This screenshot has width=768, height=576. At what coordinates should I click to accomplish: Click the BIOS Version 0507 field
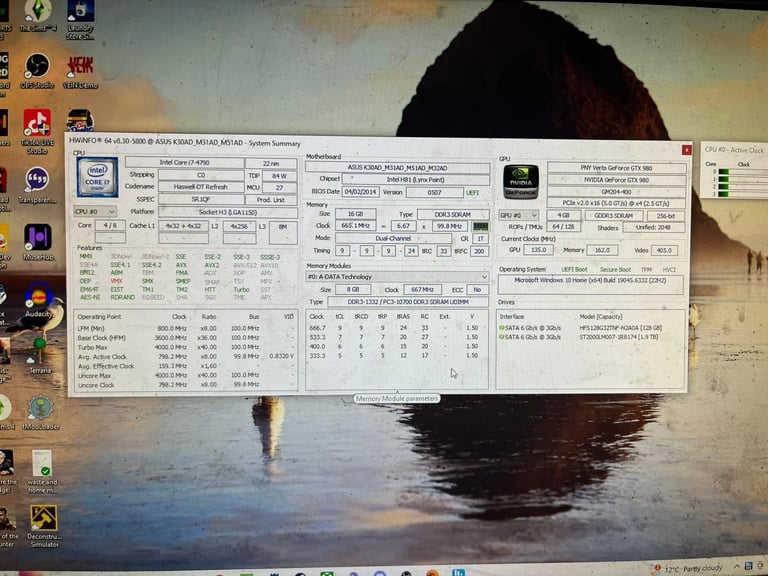click(x=434, y=192)
